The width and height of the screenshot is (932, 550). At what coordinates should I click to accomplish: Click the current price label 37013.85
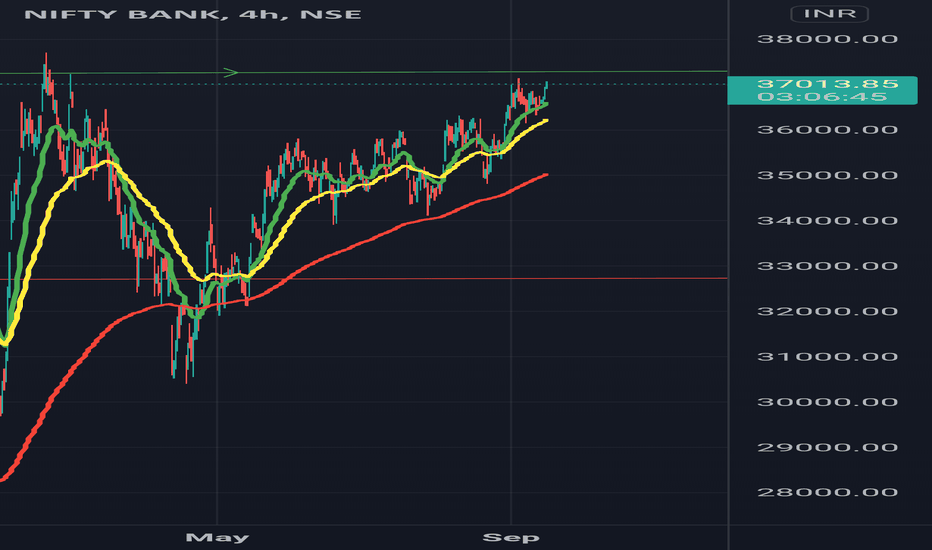[x=827, y=84]
